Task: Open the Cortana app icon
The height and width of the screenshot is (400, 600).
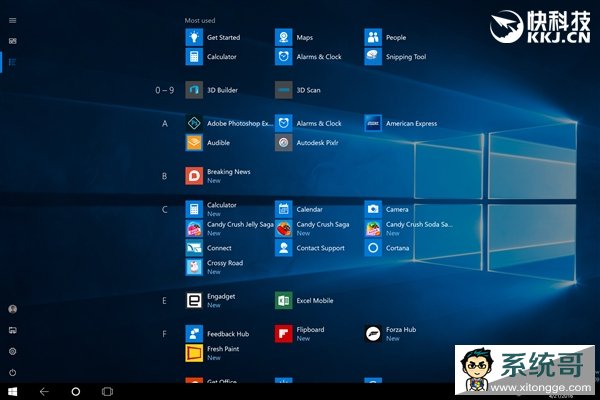Action: 373,248
